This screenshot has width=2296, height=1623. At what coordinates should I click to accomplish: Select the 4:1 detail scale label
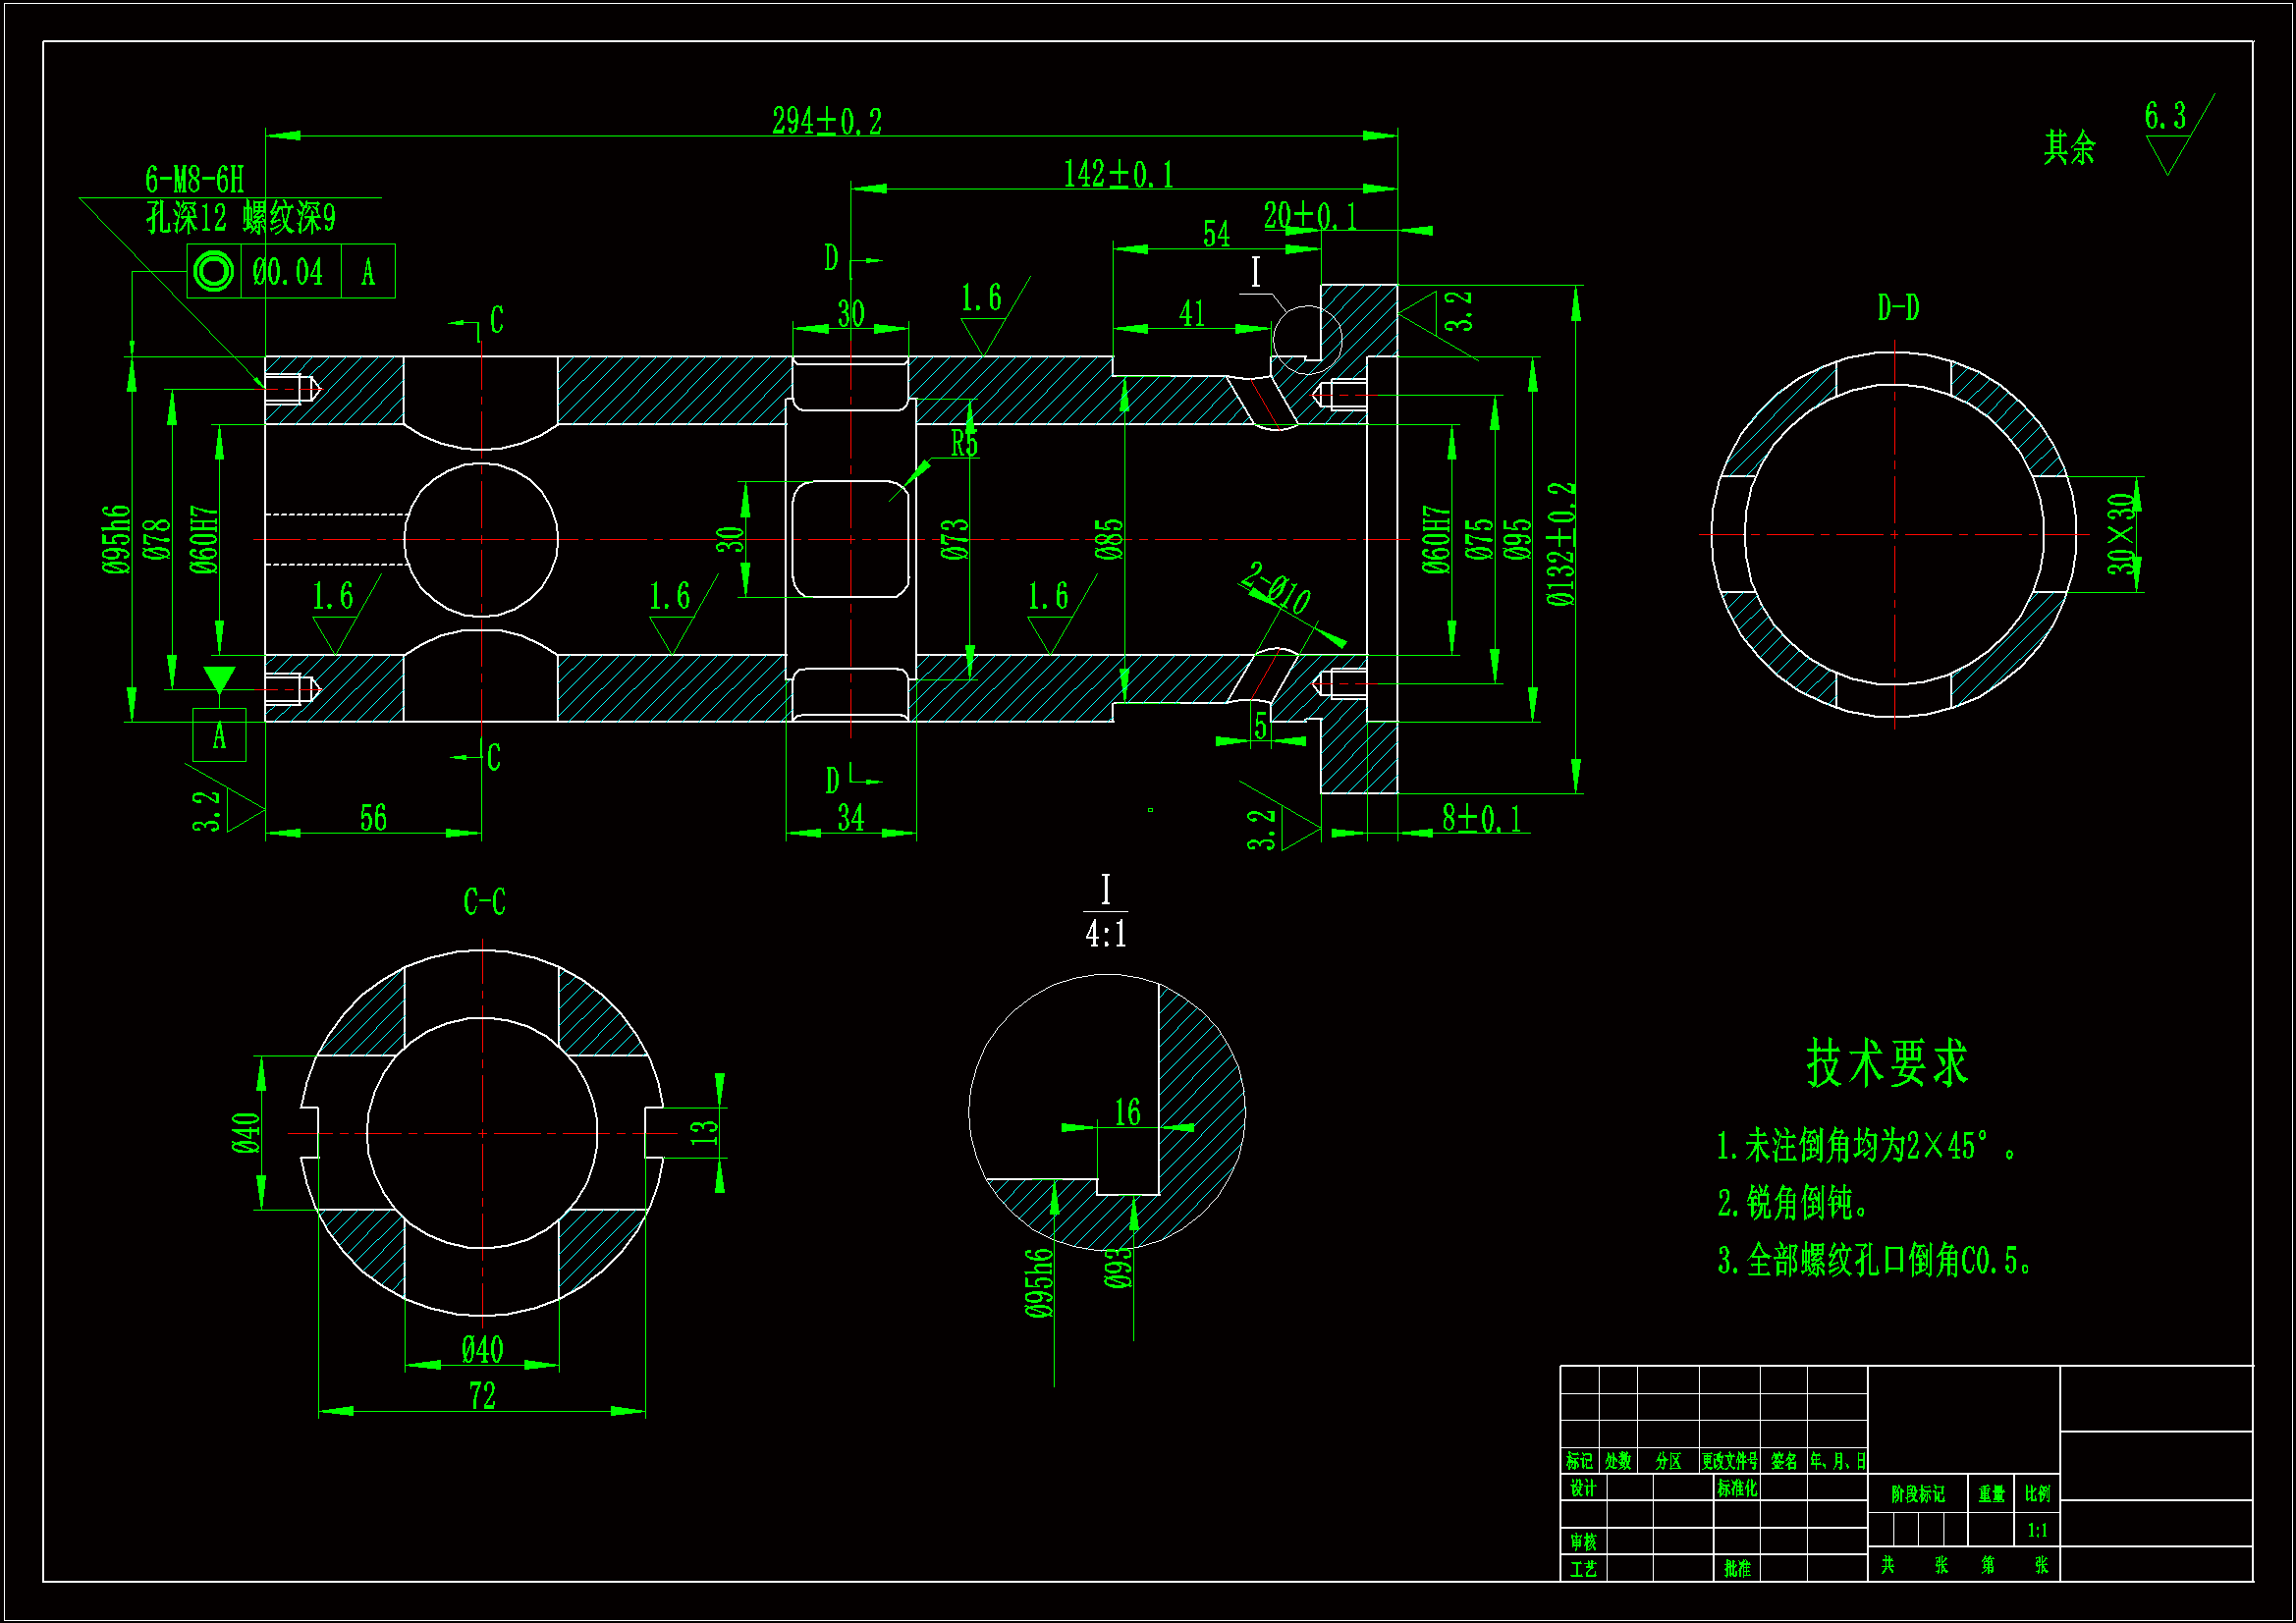click(1105, 934)
